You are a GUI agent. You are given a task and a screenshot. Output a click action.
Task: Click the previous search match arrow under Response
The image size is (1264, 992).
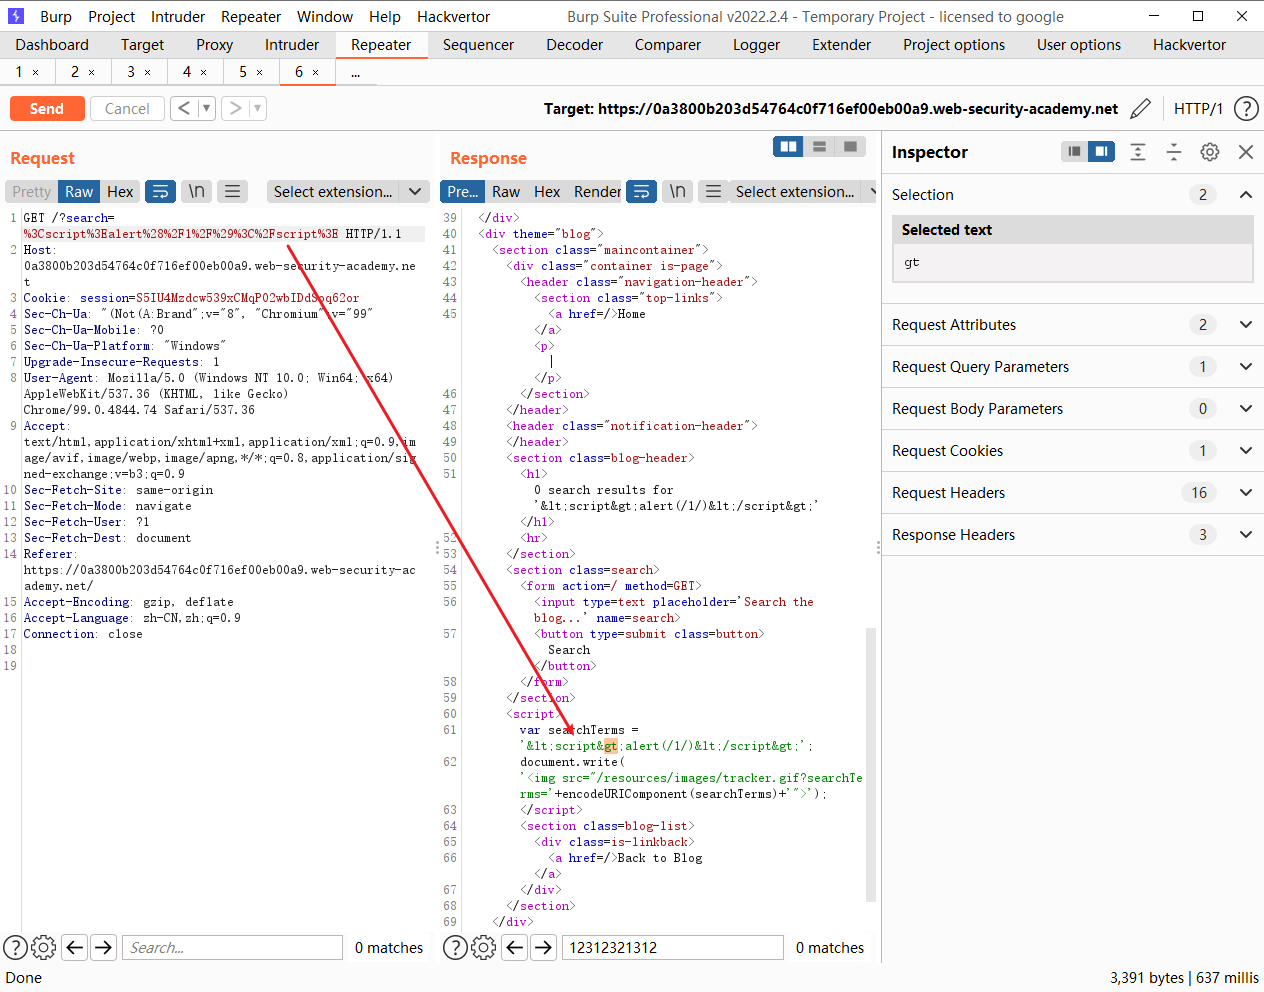[514, 947]
